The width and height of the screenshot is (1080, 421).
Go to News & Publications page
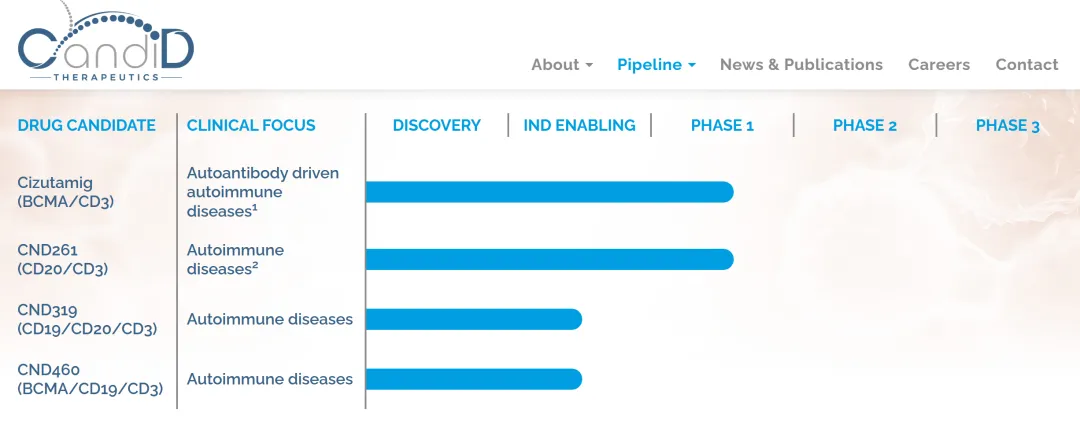tap(801, 65)
